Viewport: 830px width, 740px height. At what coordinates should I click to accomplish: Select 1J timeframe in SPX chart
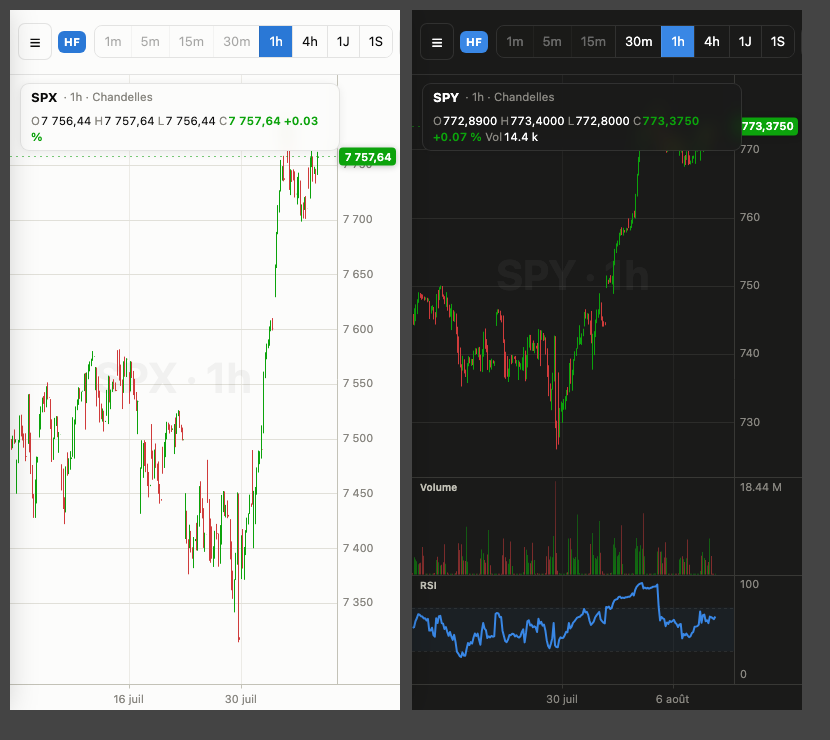[x=343, y=42]
